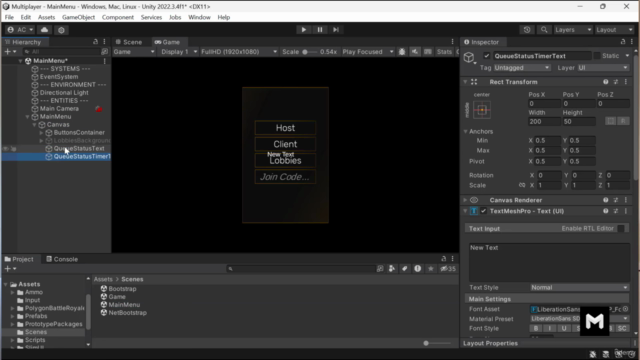Screen dimensions: 640x360
Task: Collapse the Anchors section
Action: click(x=465, y=131)
